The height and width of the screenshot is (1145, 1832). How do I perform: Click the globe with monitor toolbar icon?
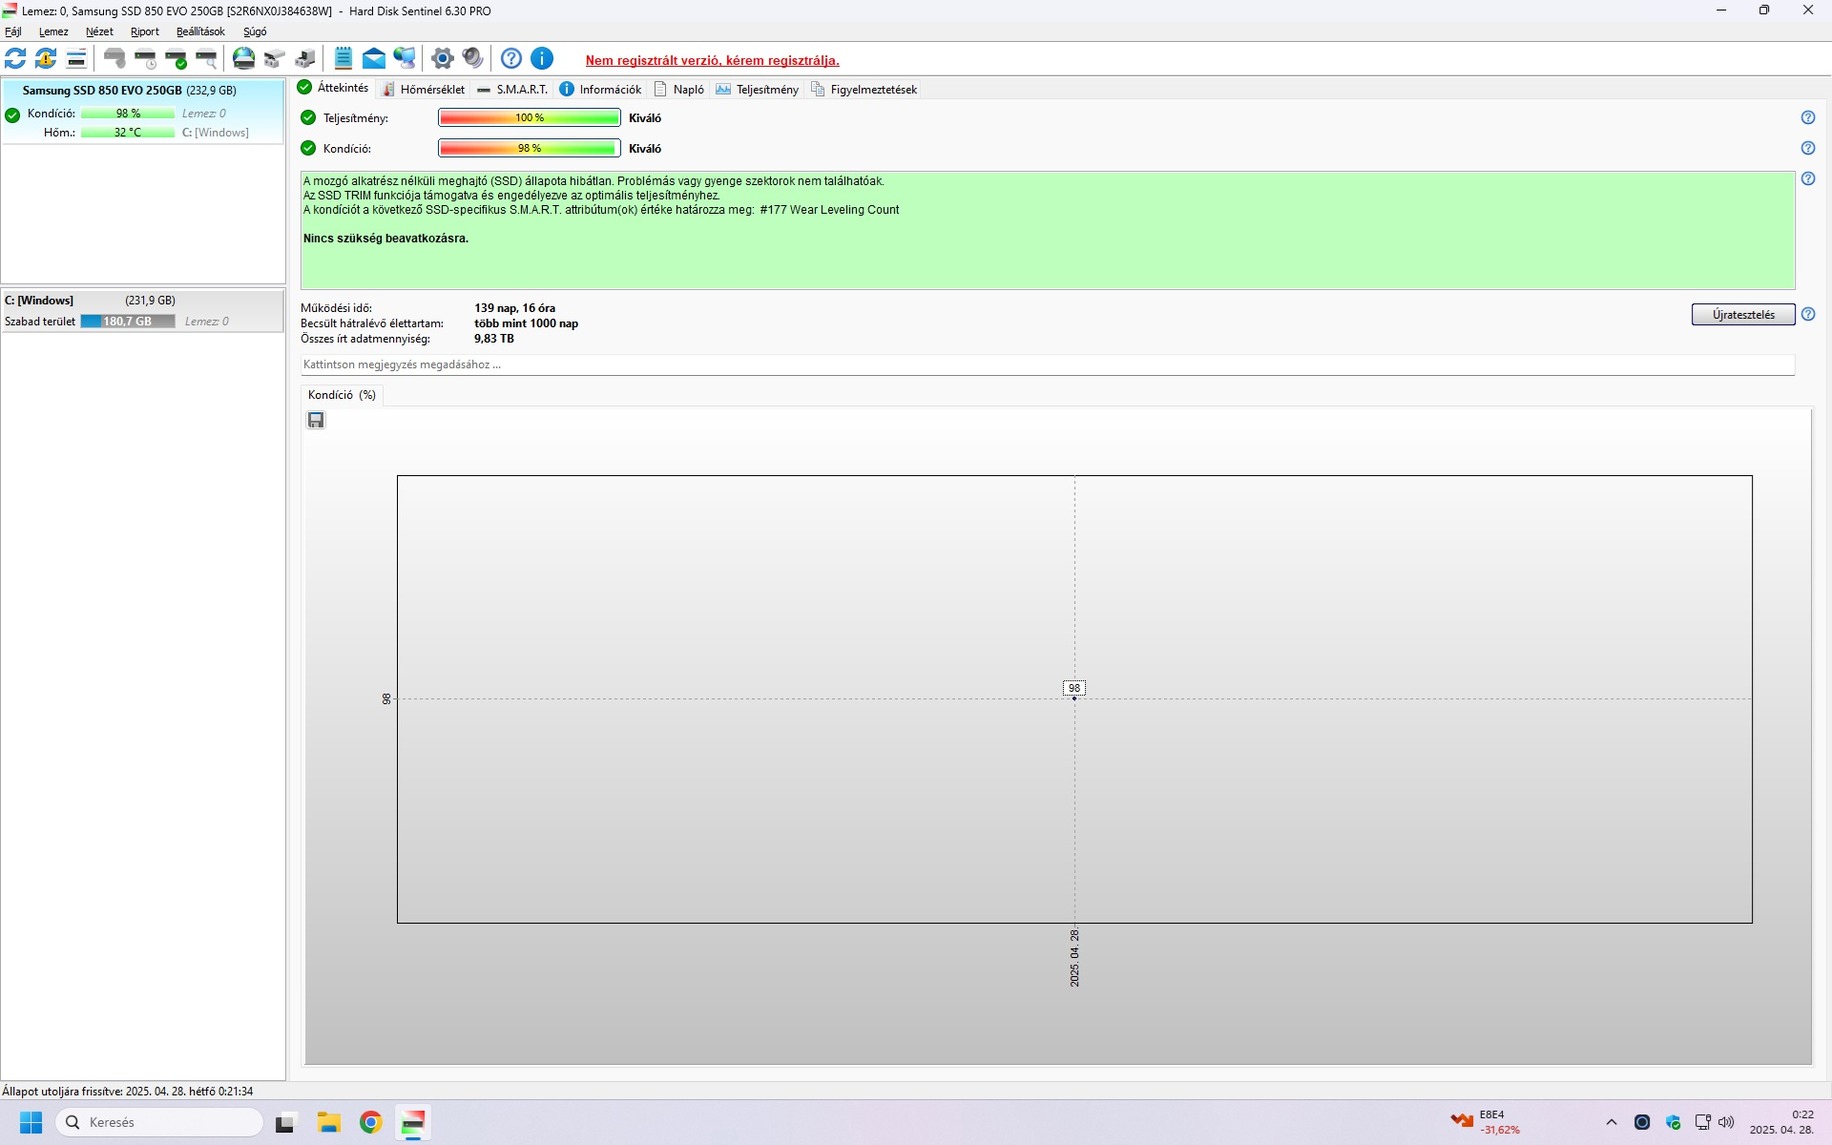point(404,58)
